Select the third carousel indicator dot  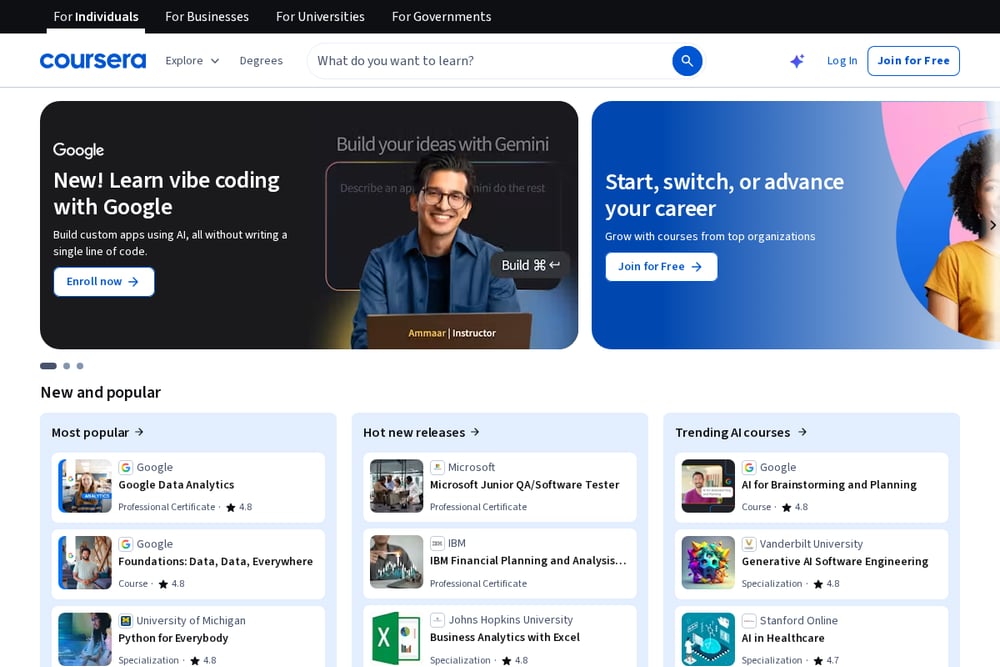tap(80, 366)
